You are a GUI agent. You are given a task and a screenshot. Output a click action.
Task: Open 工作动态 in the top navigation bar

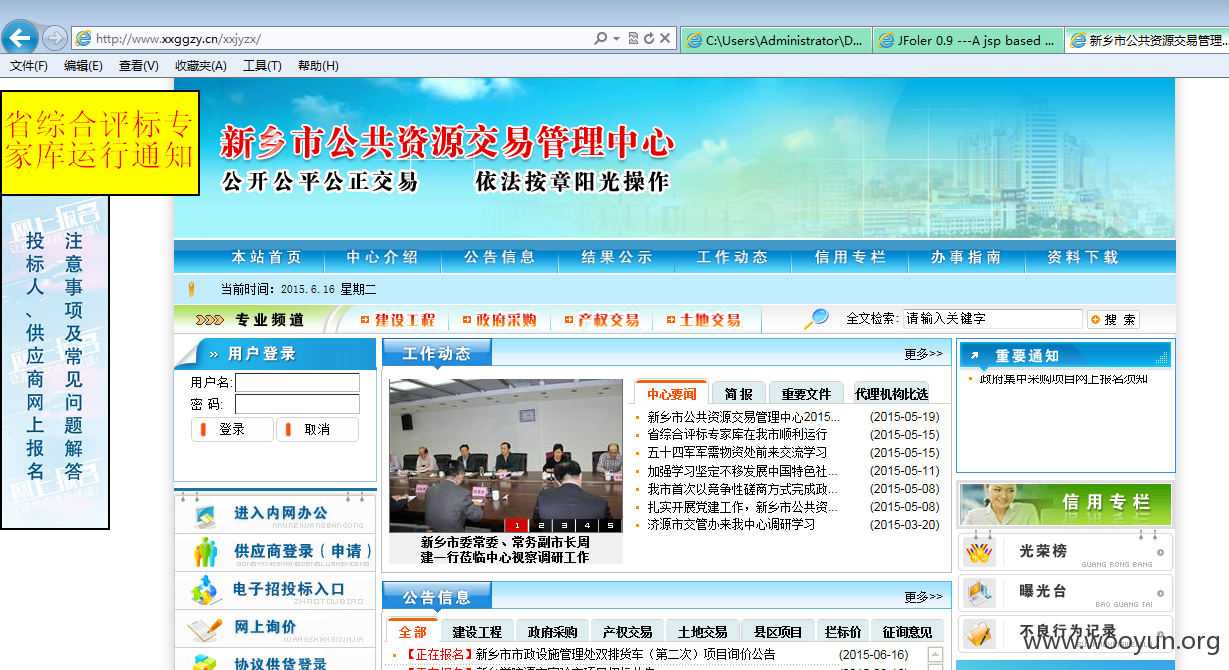(733, 257)
